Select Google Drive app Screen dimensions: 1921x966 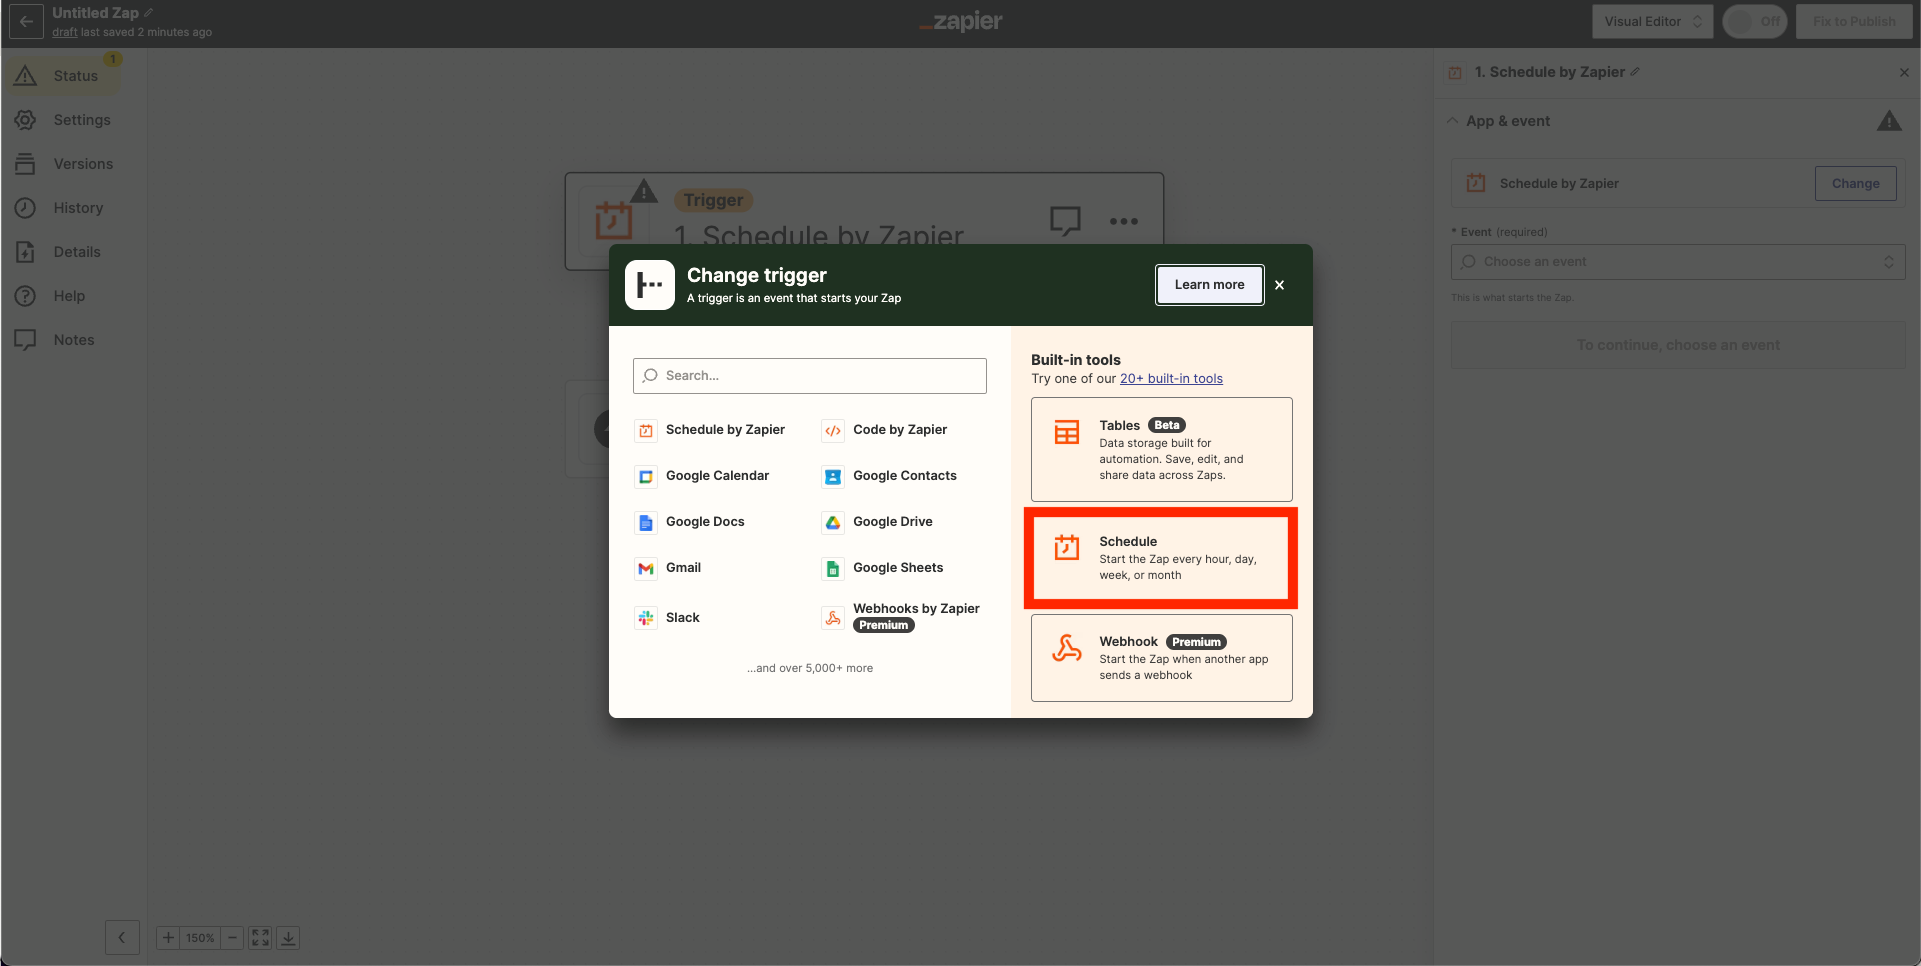click(878, 522)
